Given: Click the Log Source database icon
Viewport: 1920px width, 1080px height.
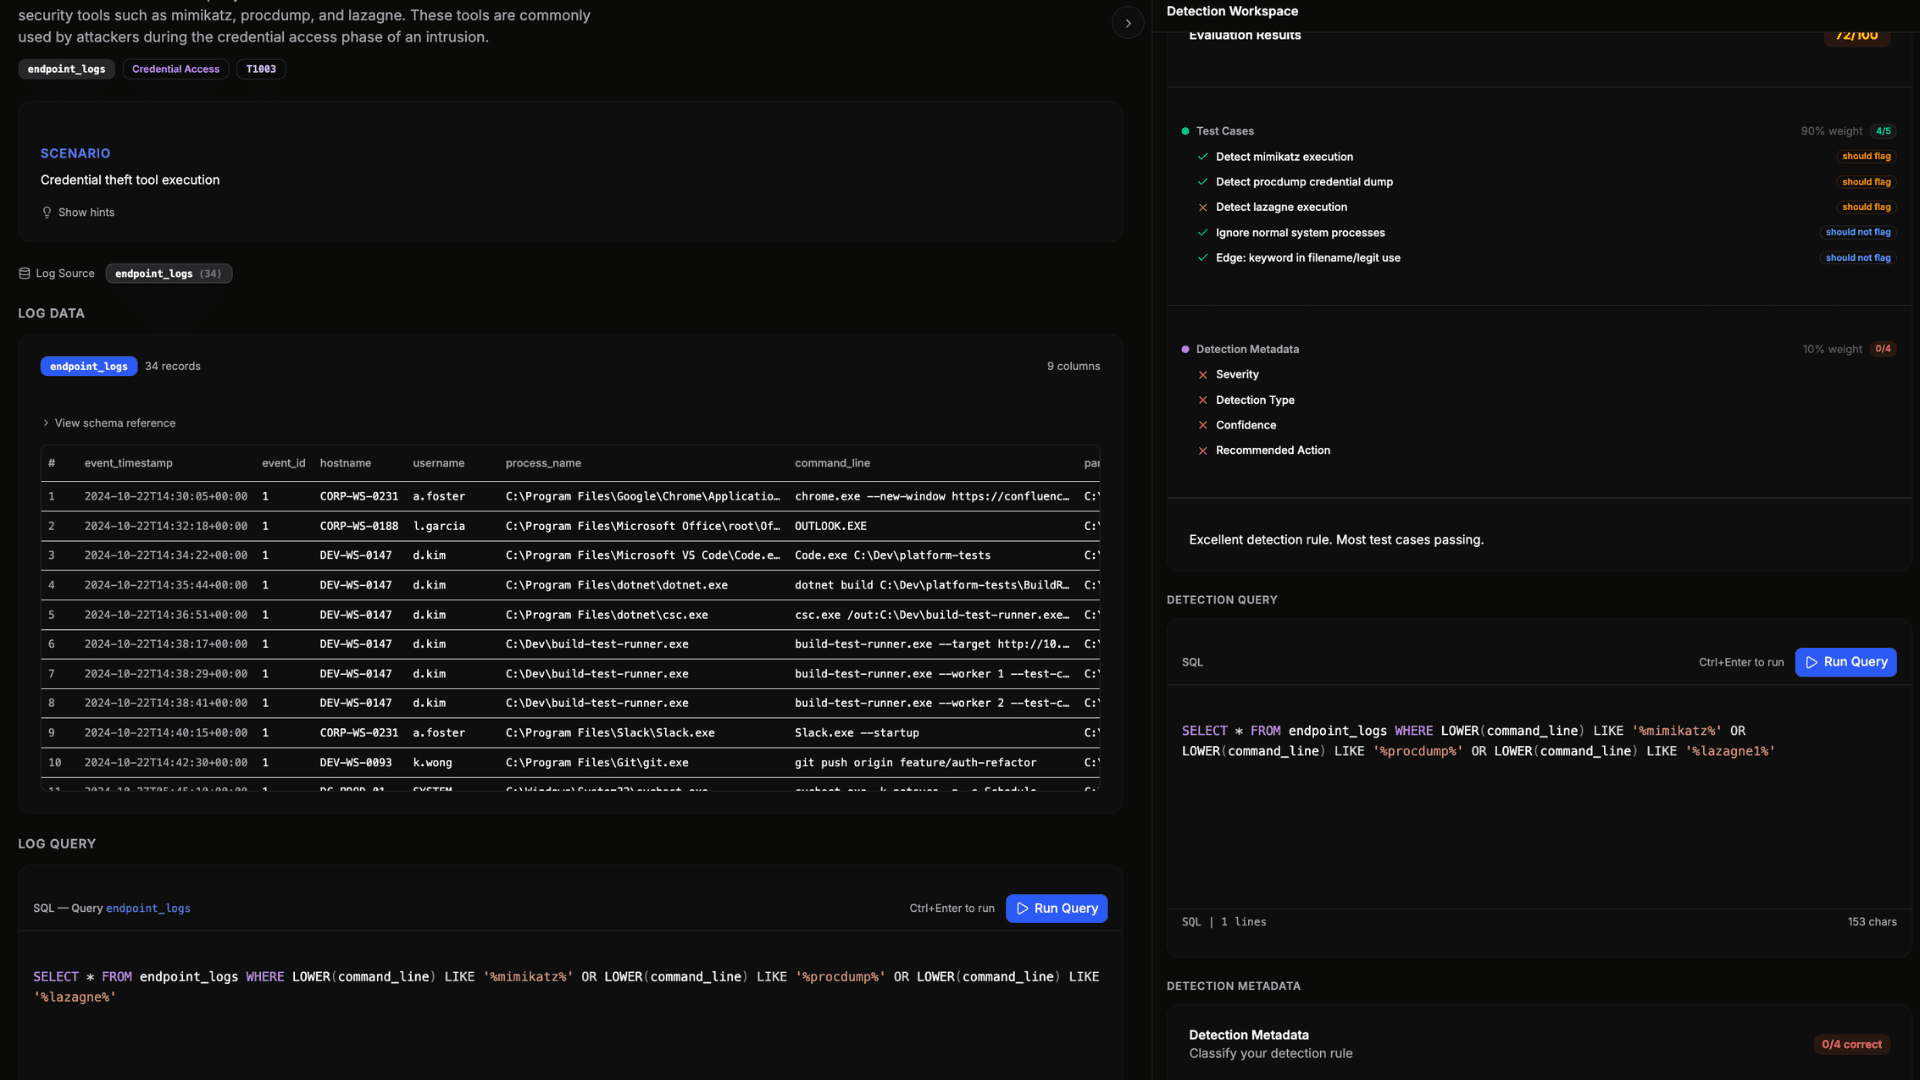Looking at the screenshot, I should [24, 273].
